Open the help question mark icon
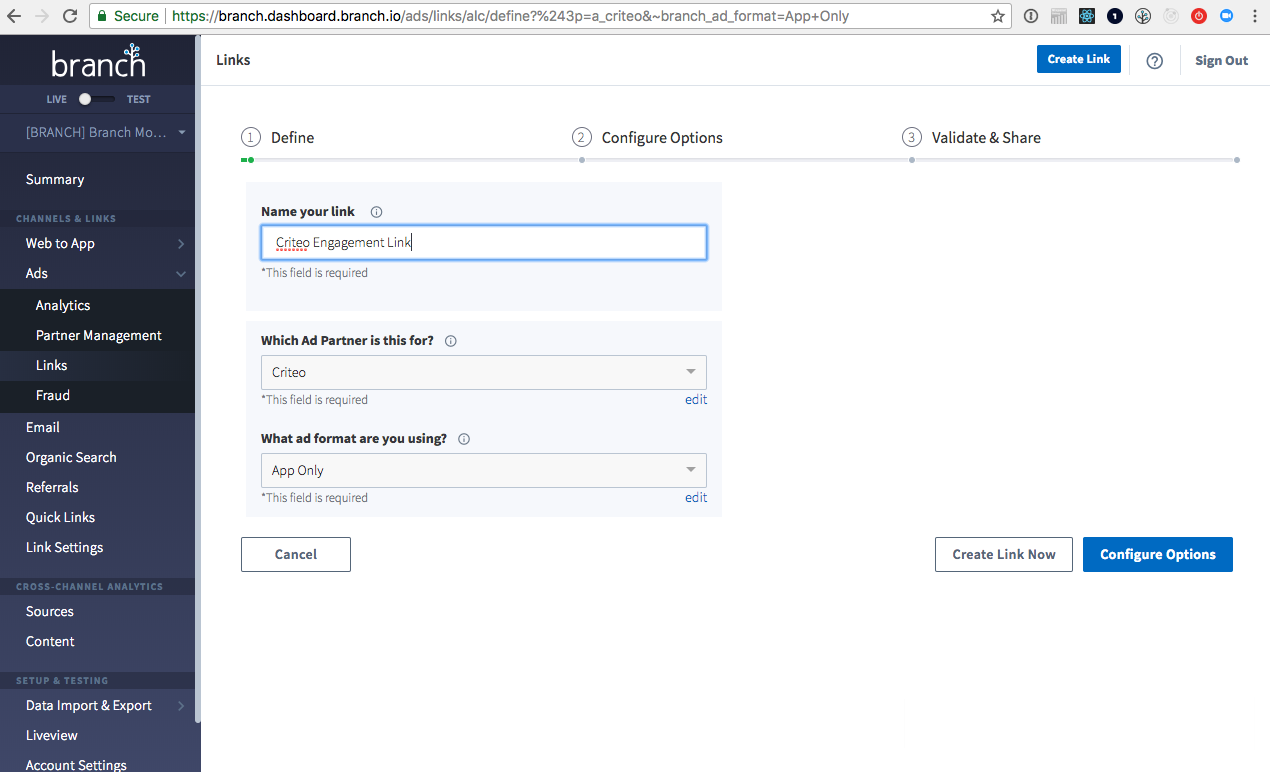The height and width of the screenshot is (772, 1270). coord(1154,60)
